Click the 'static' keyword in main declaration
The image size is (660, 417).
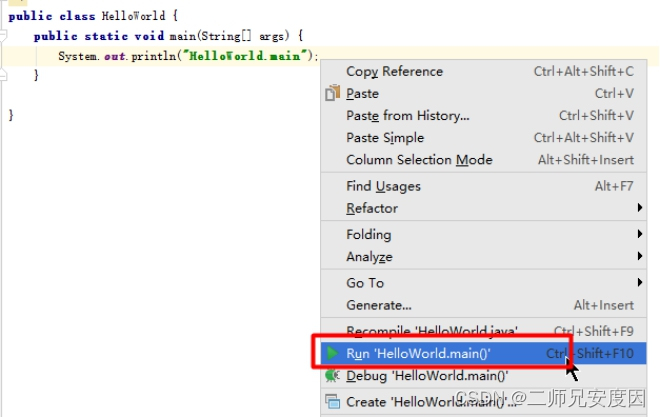pos(106,36)
